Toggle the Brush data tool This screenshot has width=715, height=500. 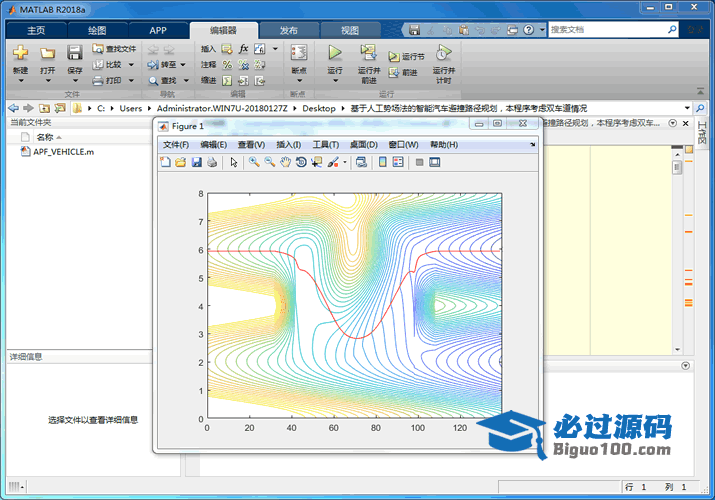tap(333, 162)
